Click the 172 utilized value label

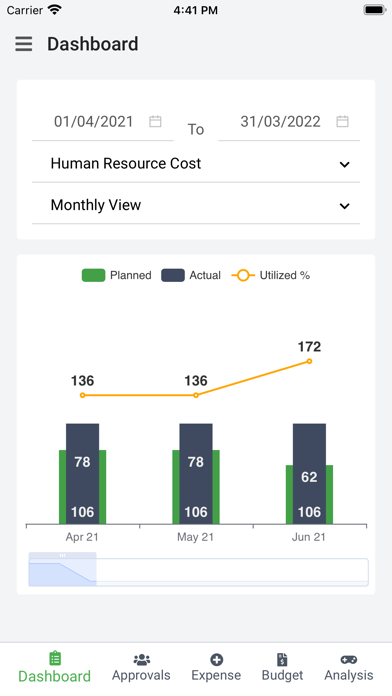coord(309,346)
